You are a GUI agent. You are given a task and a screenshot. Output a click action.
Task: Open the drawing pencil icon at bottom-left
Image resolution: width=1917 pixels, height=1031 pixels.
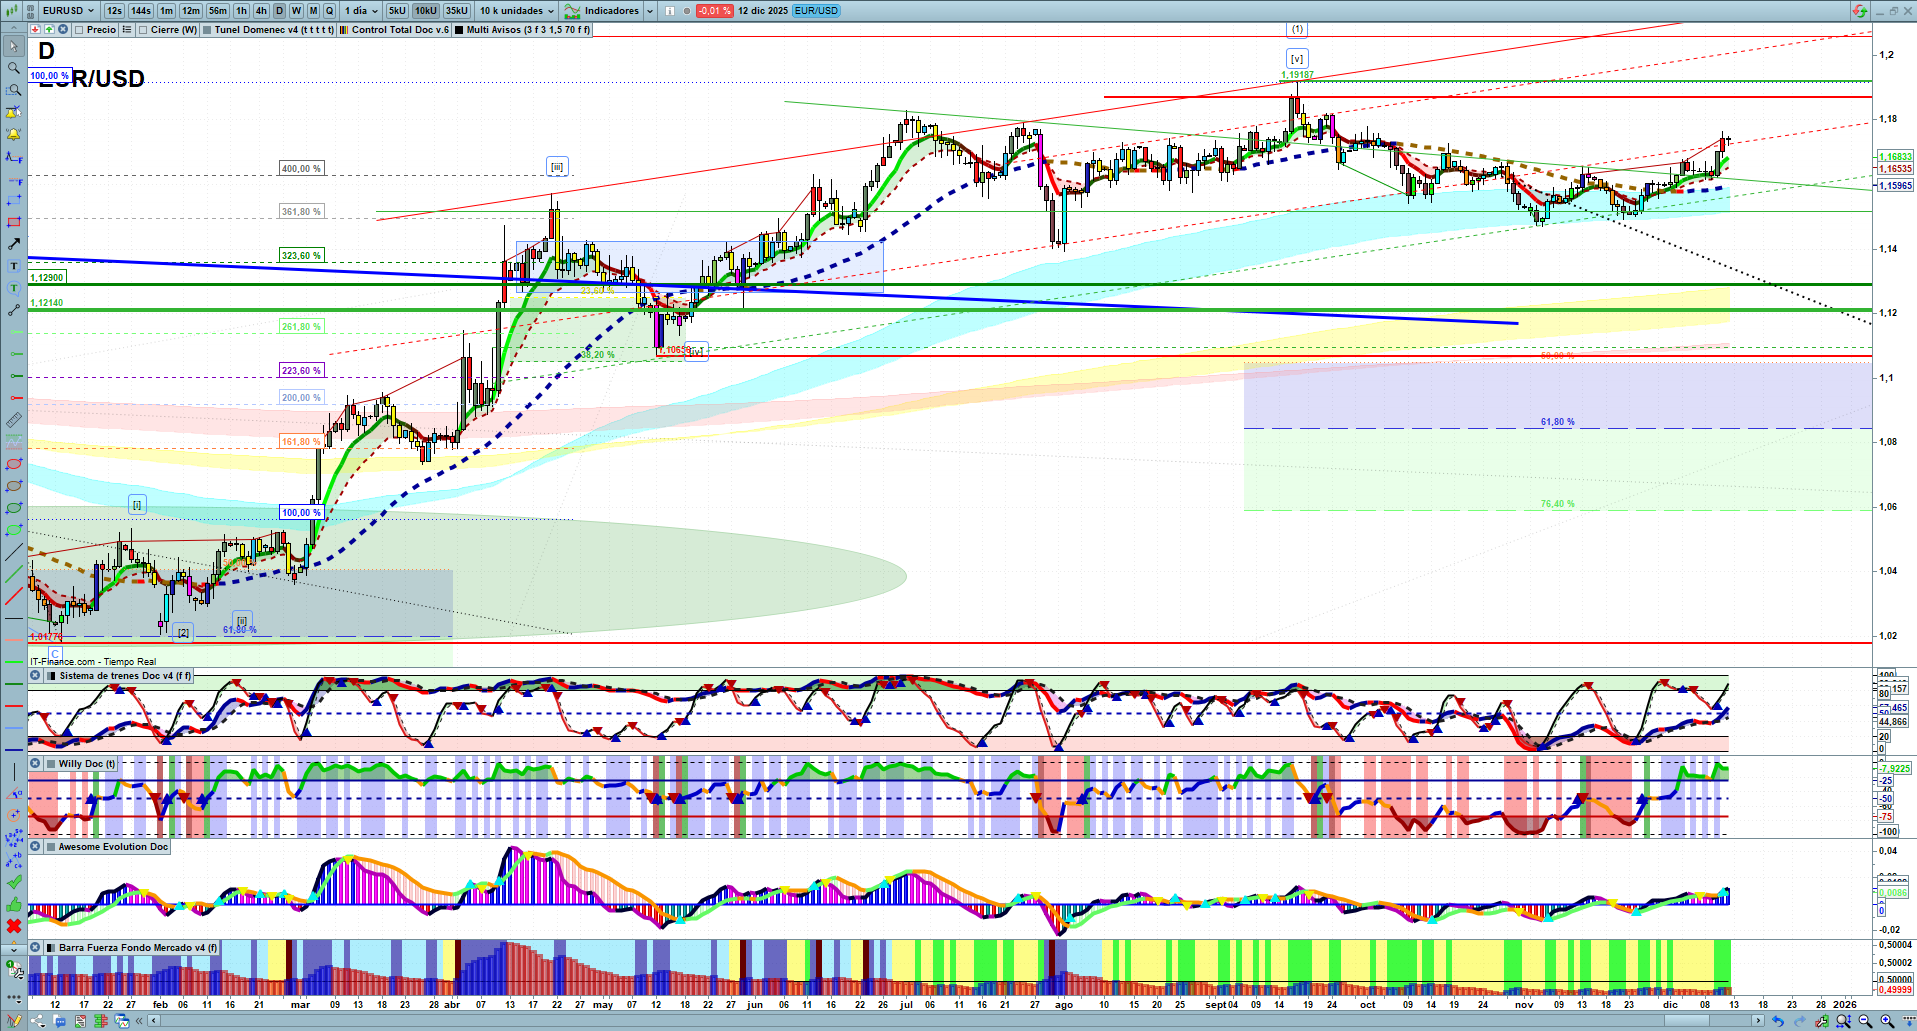14,1021
